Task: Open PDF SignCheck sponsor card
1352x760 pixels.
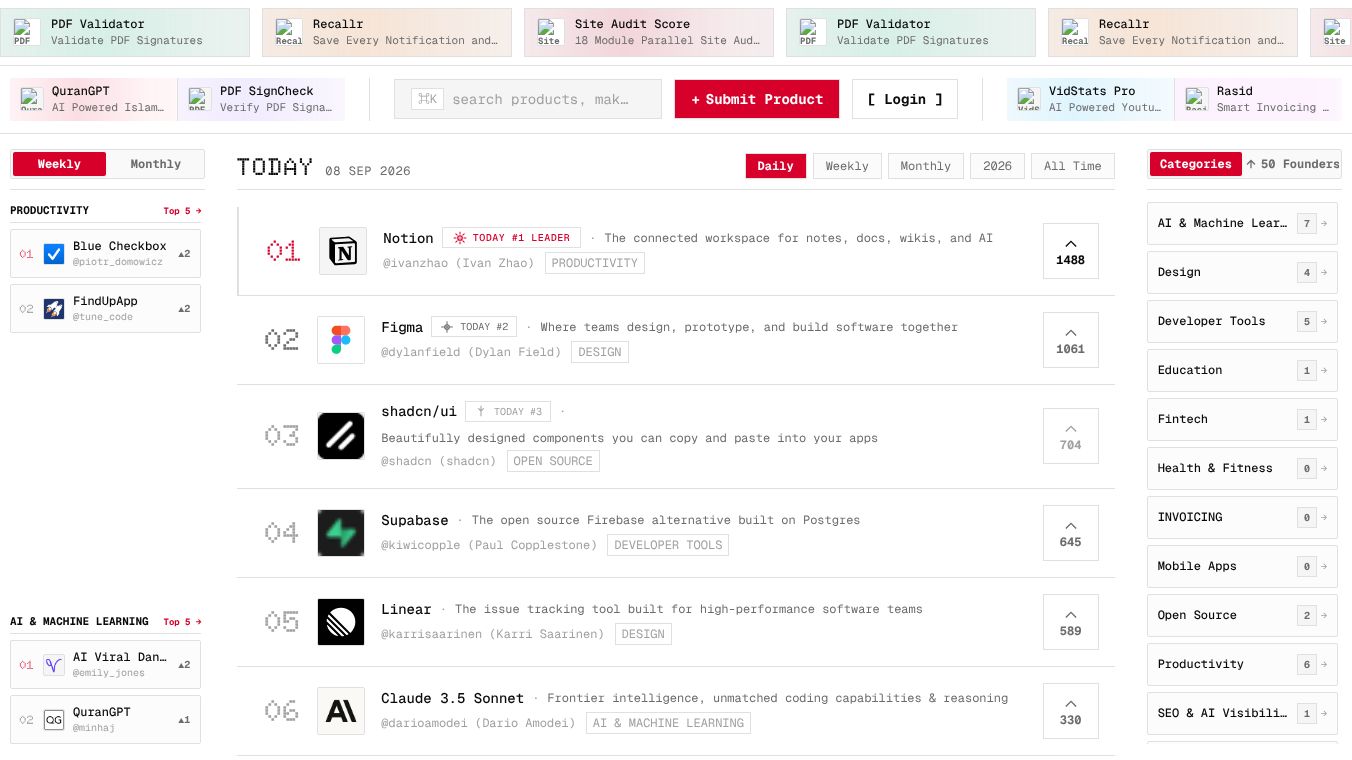Action: point(261,99)
